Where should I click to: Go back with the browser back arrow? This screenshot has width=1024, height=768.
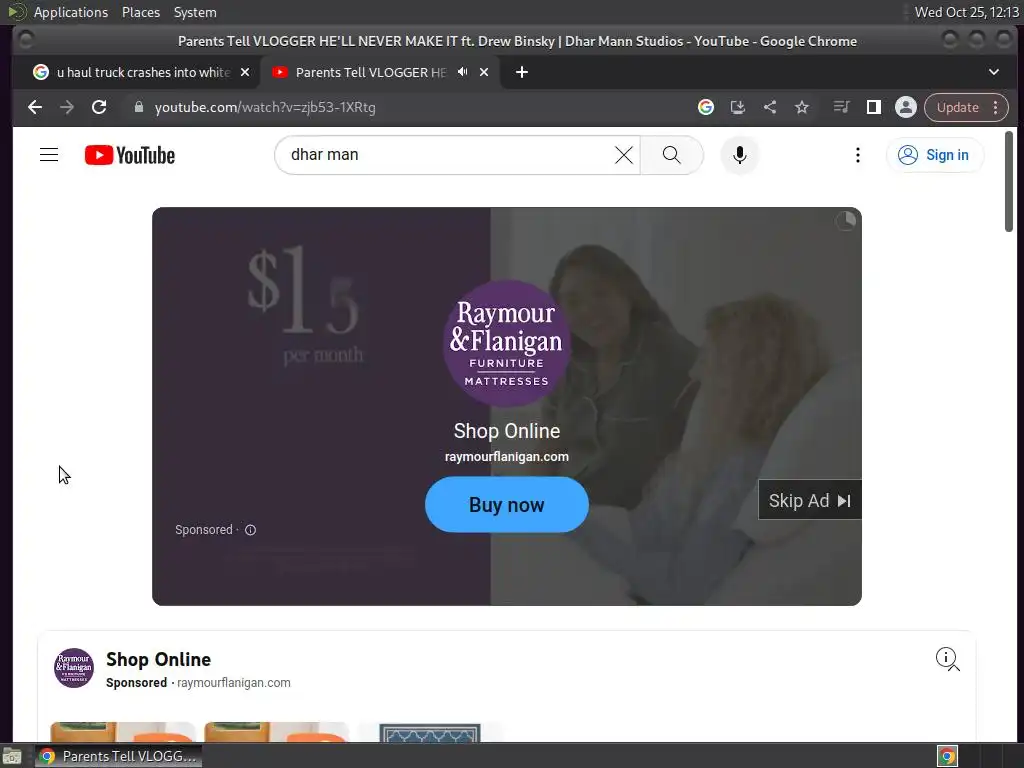35,107
